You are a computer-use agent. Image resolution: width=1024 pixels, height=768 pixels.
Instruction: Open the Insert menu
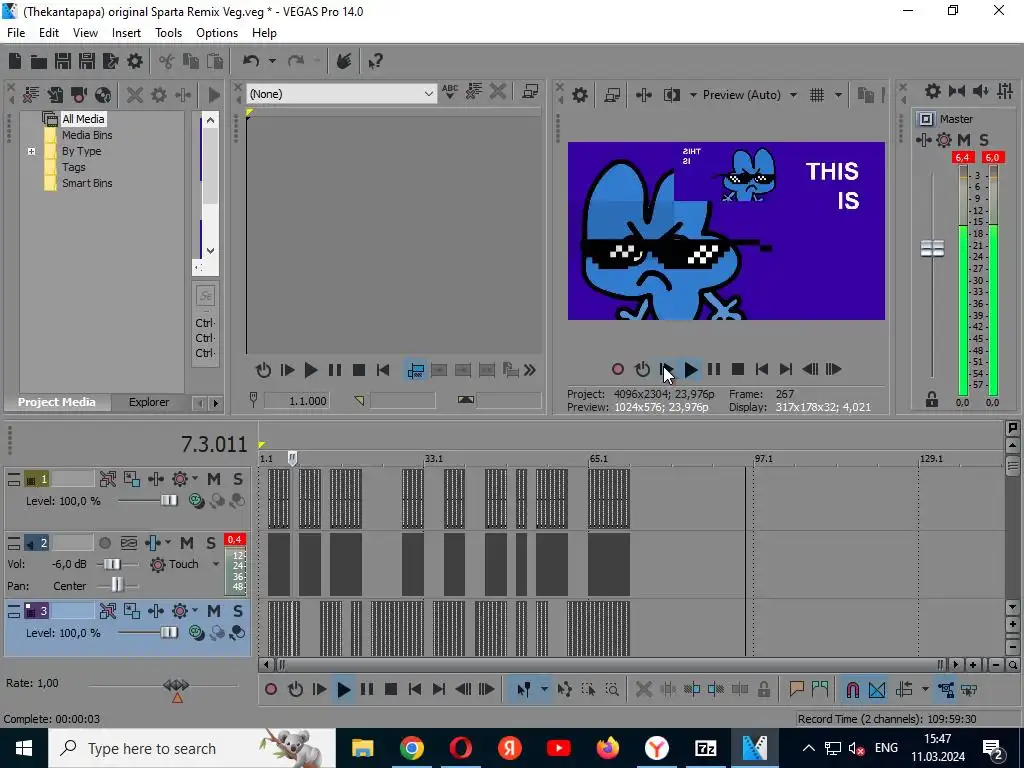(x=126, y=33)
